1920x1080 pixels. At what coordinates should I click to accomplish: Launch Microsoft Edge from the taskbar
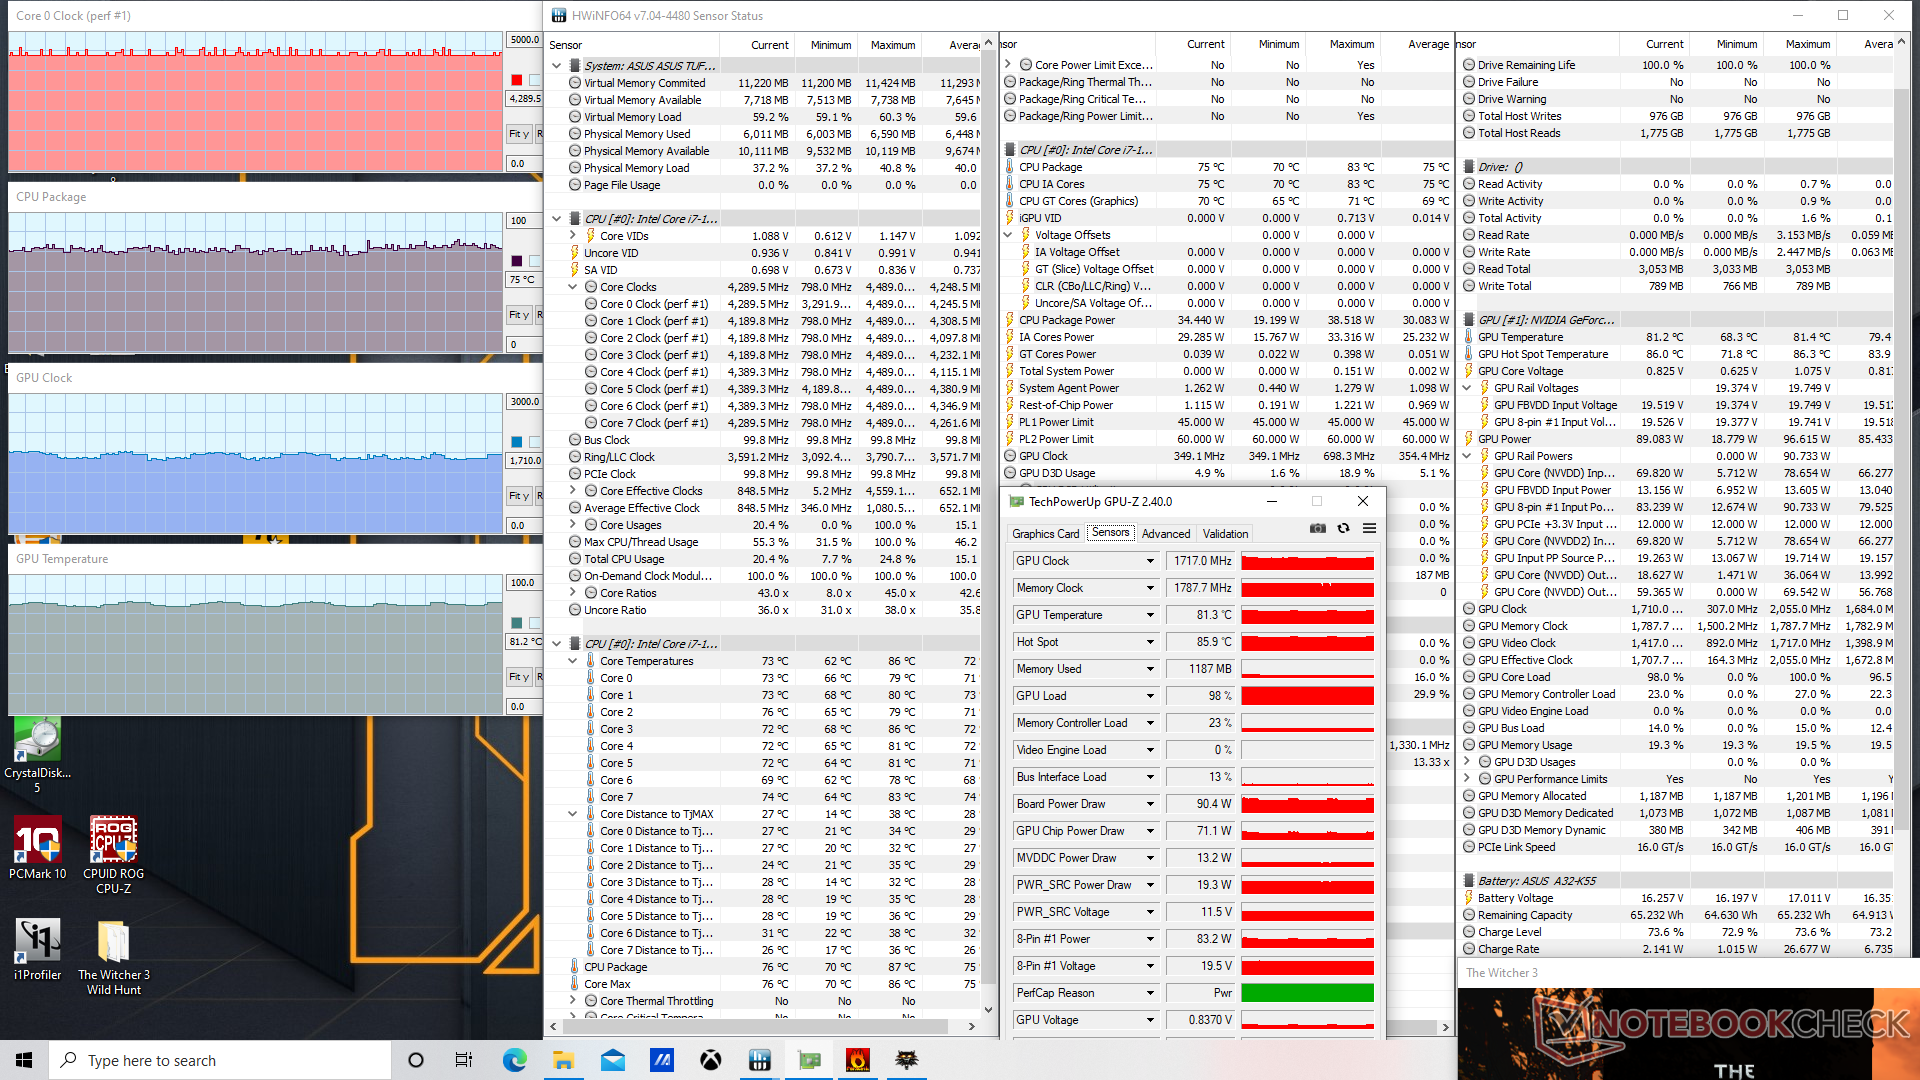(x=514, y=1060)
